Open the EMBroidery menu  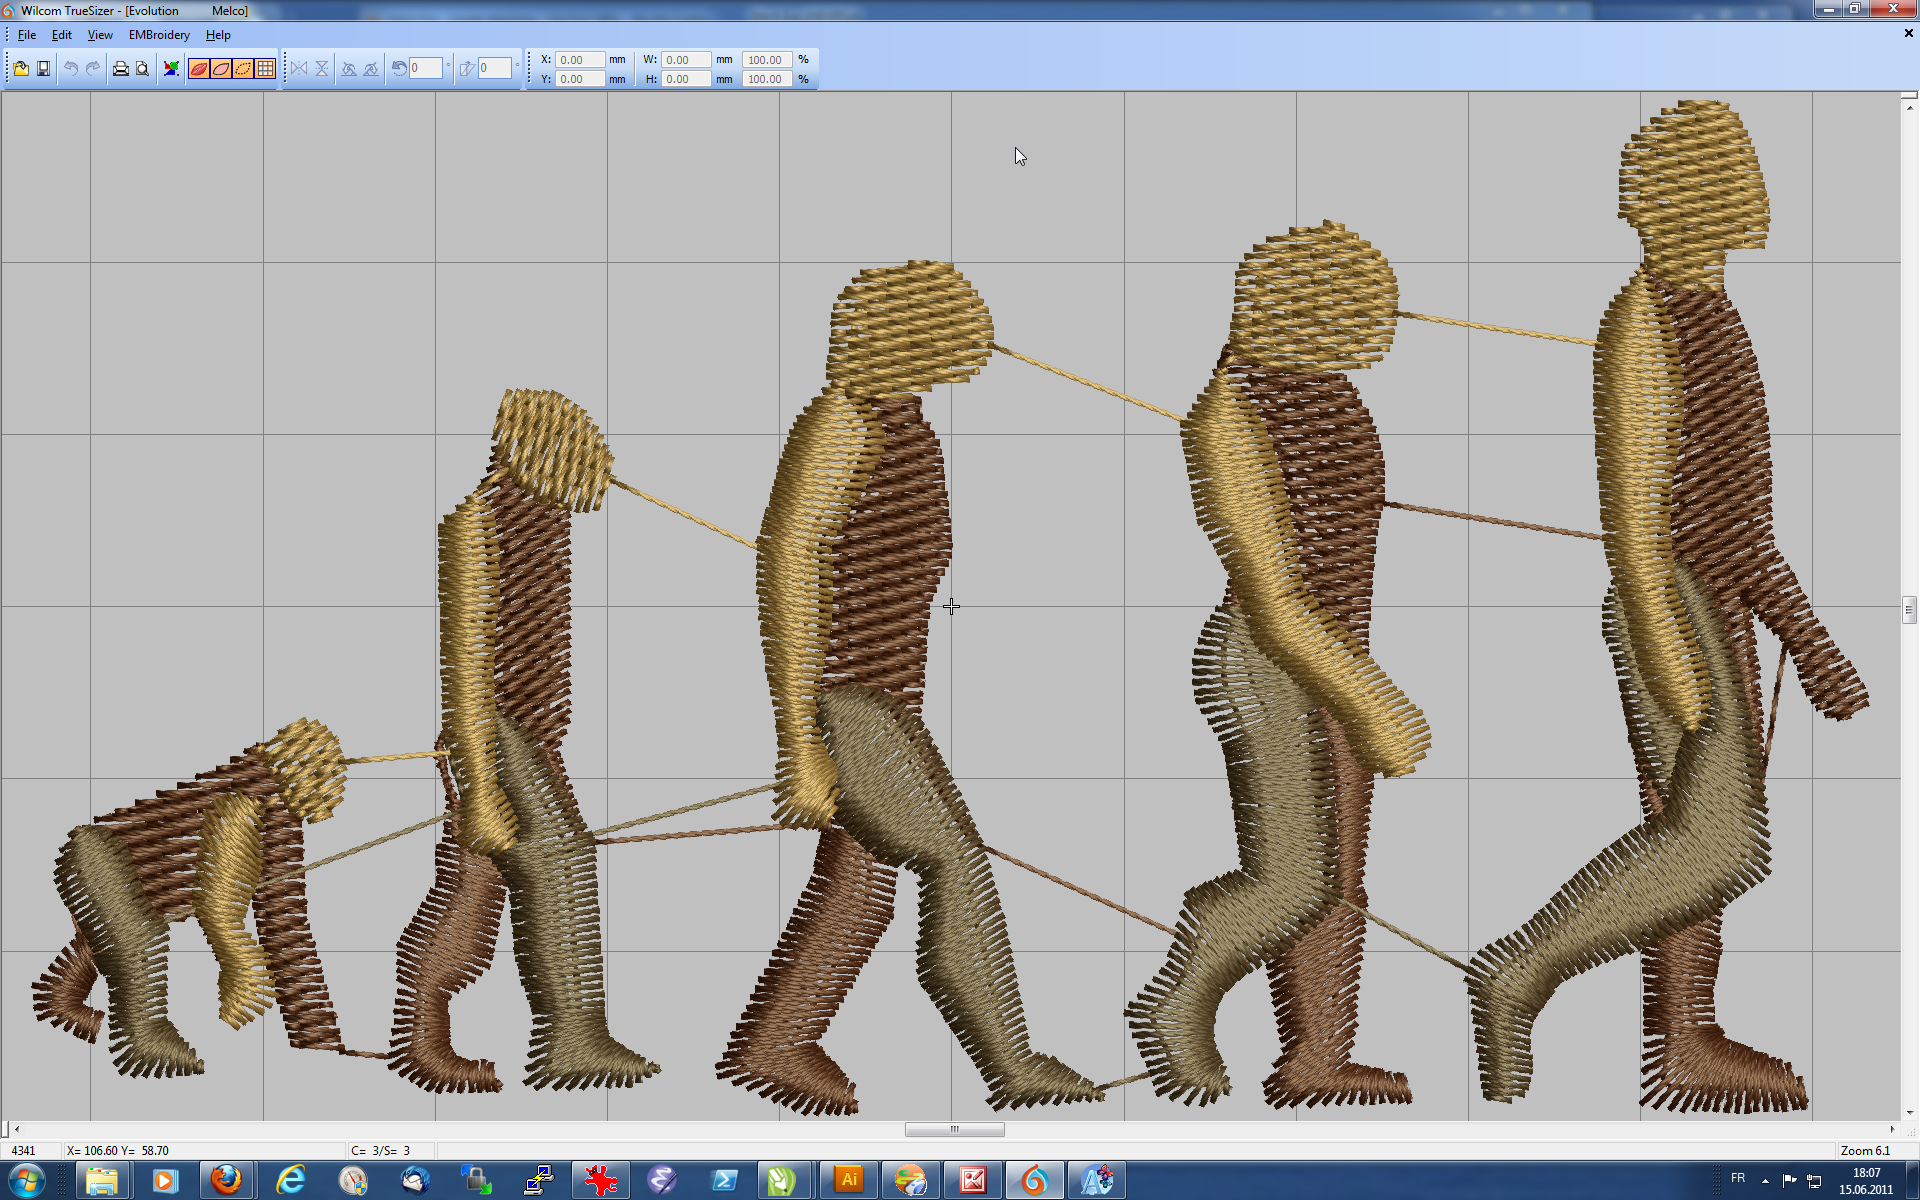[159, 35]
